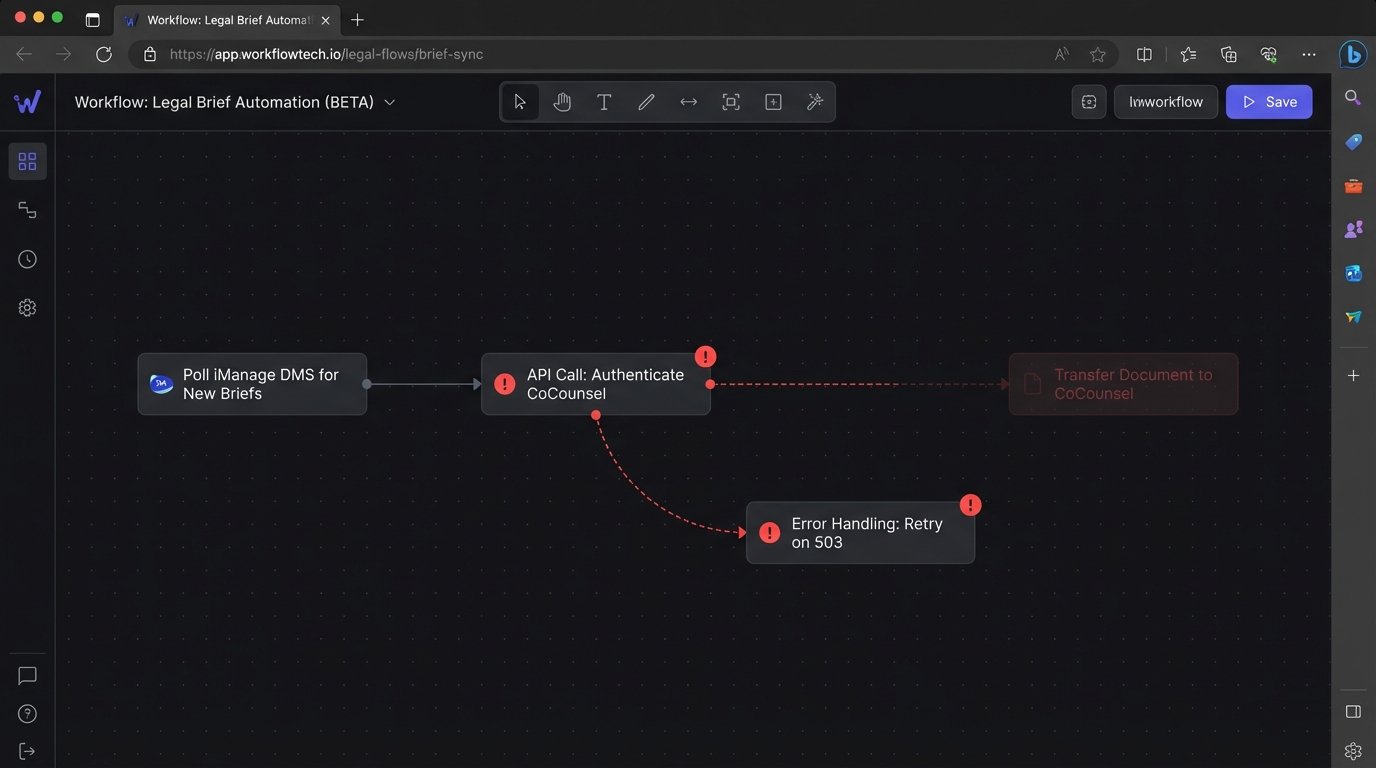Expand the workflow title dropdown chevron
This screenshot has width=1376, height=768.
point(390,102)
